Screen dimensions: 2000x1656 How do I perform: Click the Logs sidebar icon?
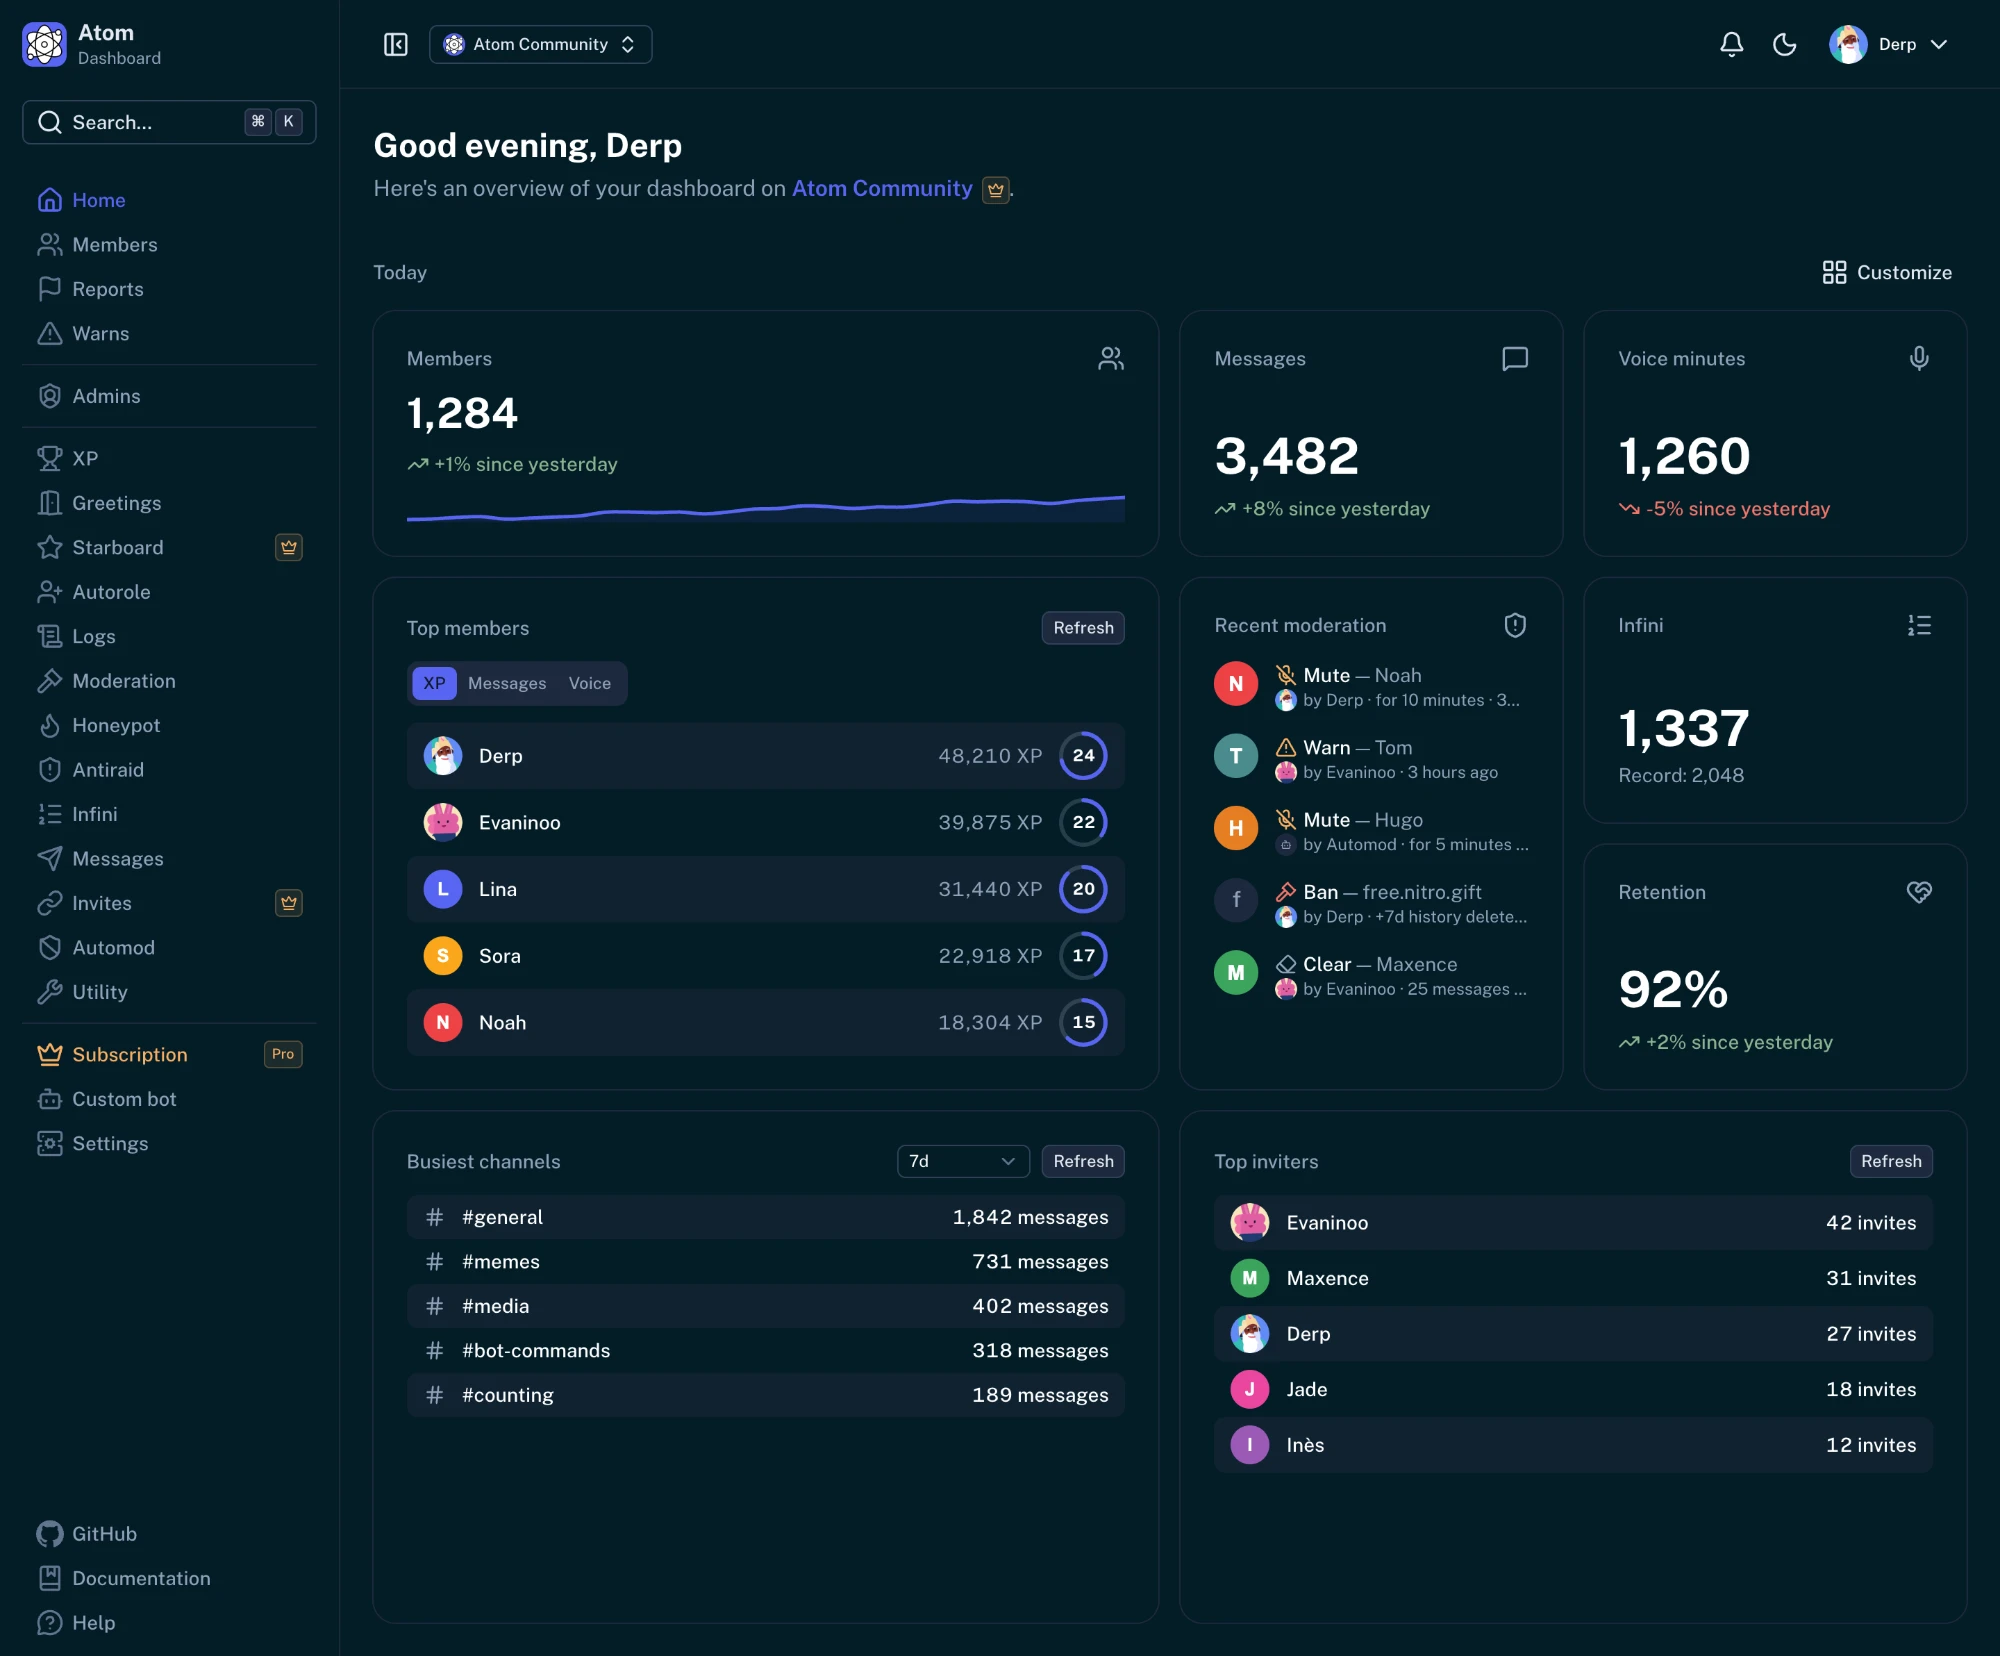tap(49, 636)
